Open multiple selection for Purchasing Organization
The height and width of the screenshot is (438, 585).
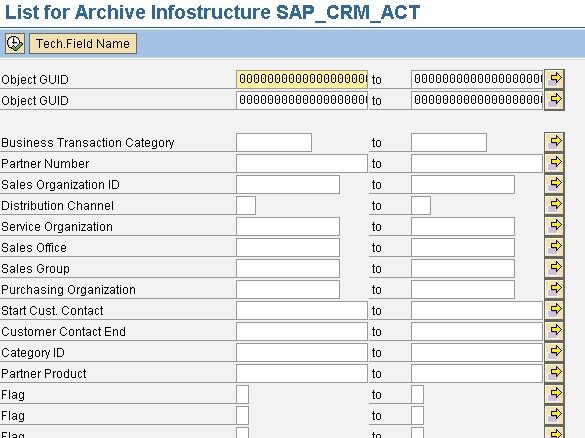pos(554,289)
